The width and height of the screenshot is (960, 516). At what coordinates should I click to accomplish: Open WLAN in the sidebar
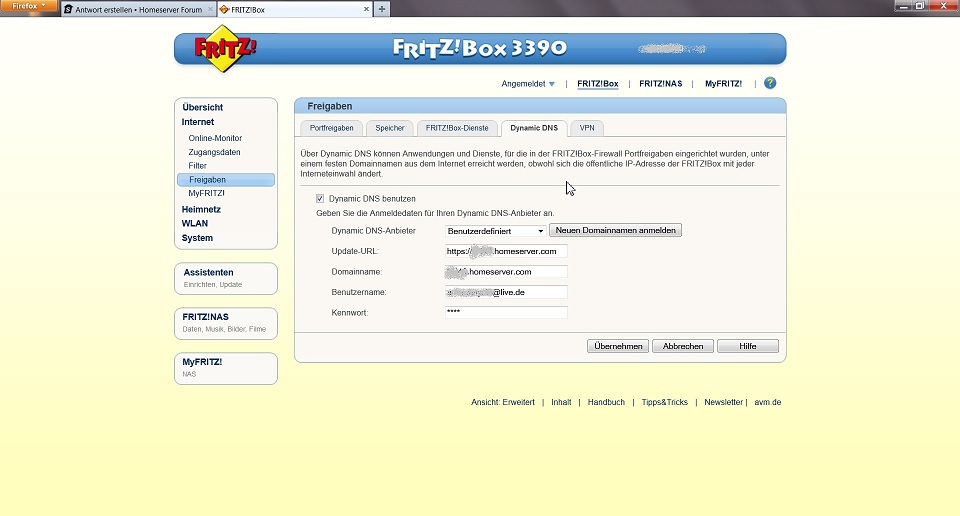pos(195,223)
